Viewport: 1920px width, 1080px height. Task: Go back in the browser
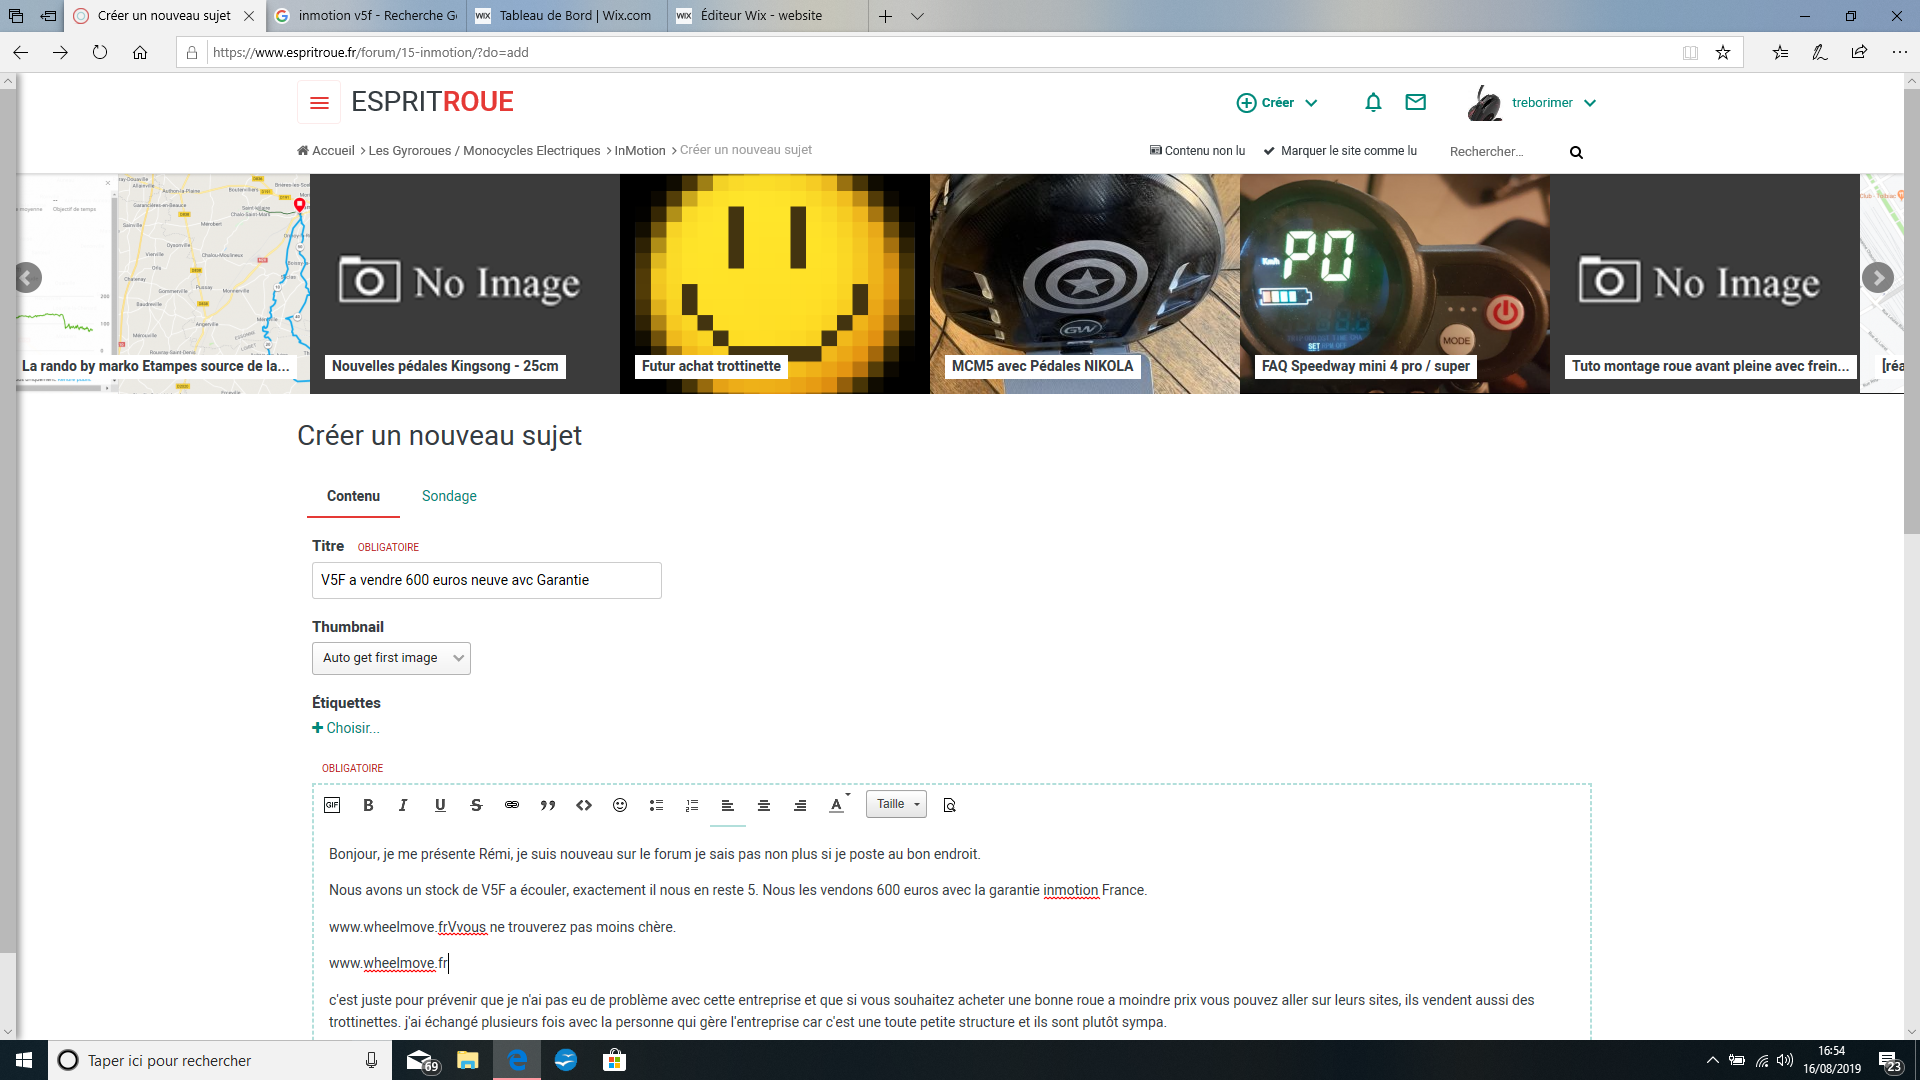click(21, 52)
